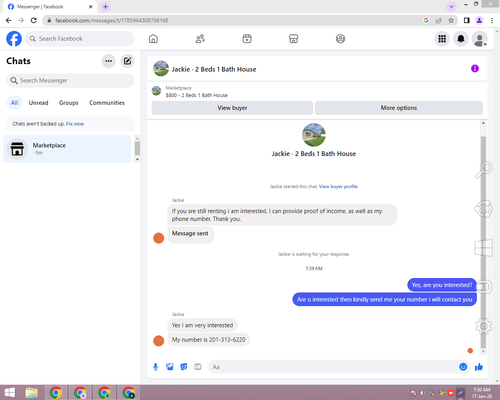Open Chrome three-dot menu

(x=492, y=20)
